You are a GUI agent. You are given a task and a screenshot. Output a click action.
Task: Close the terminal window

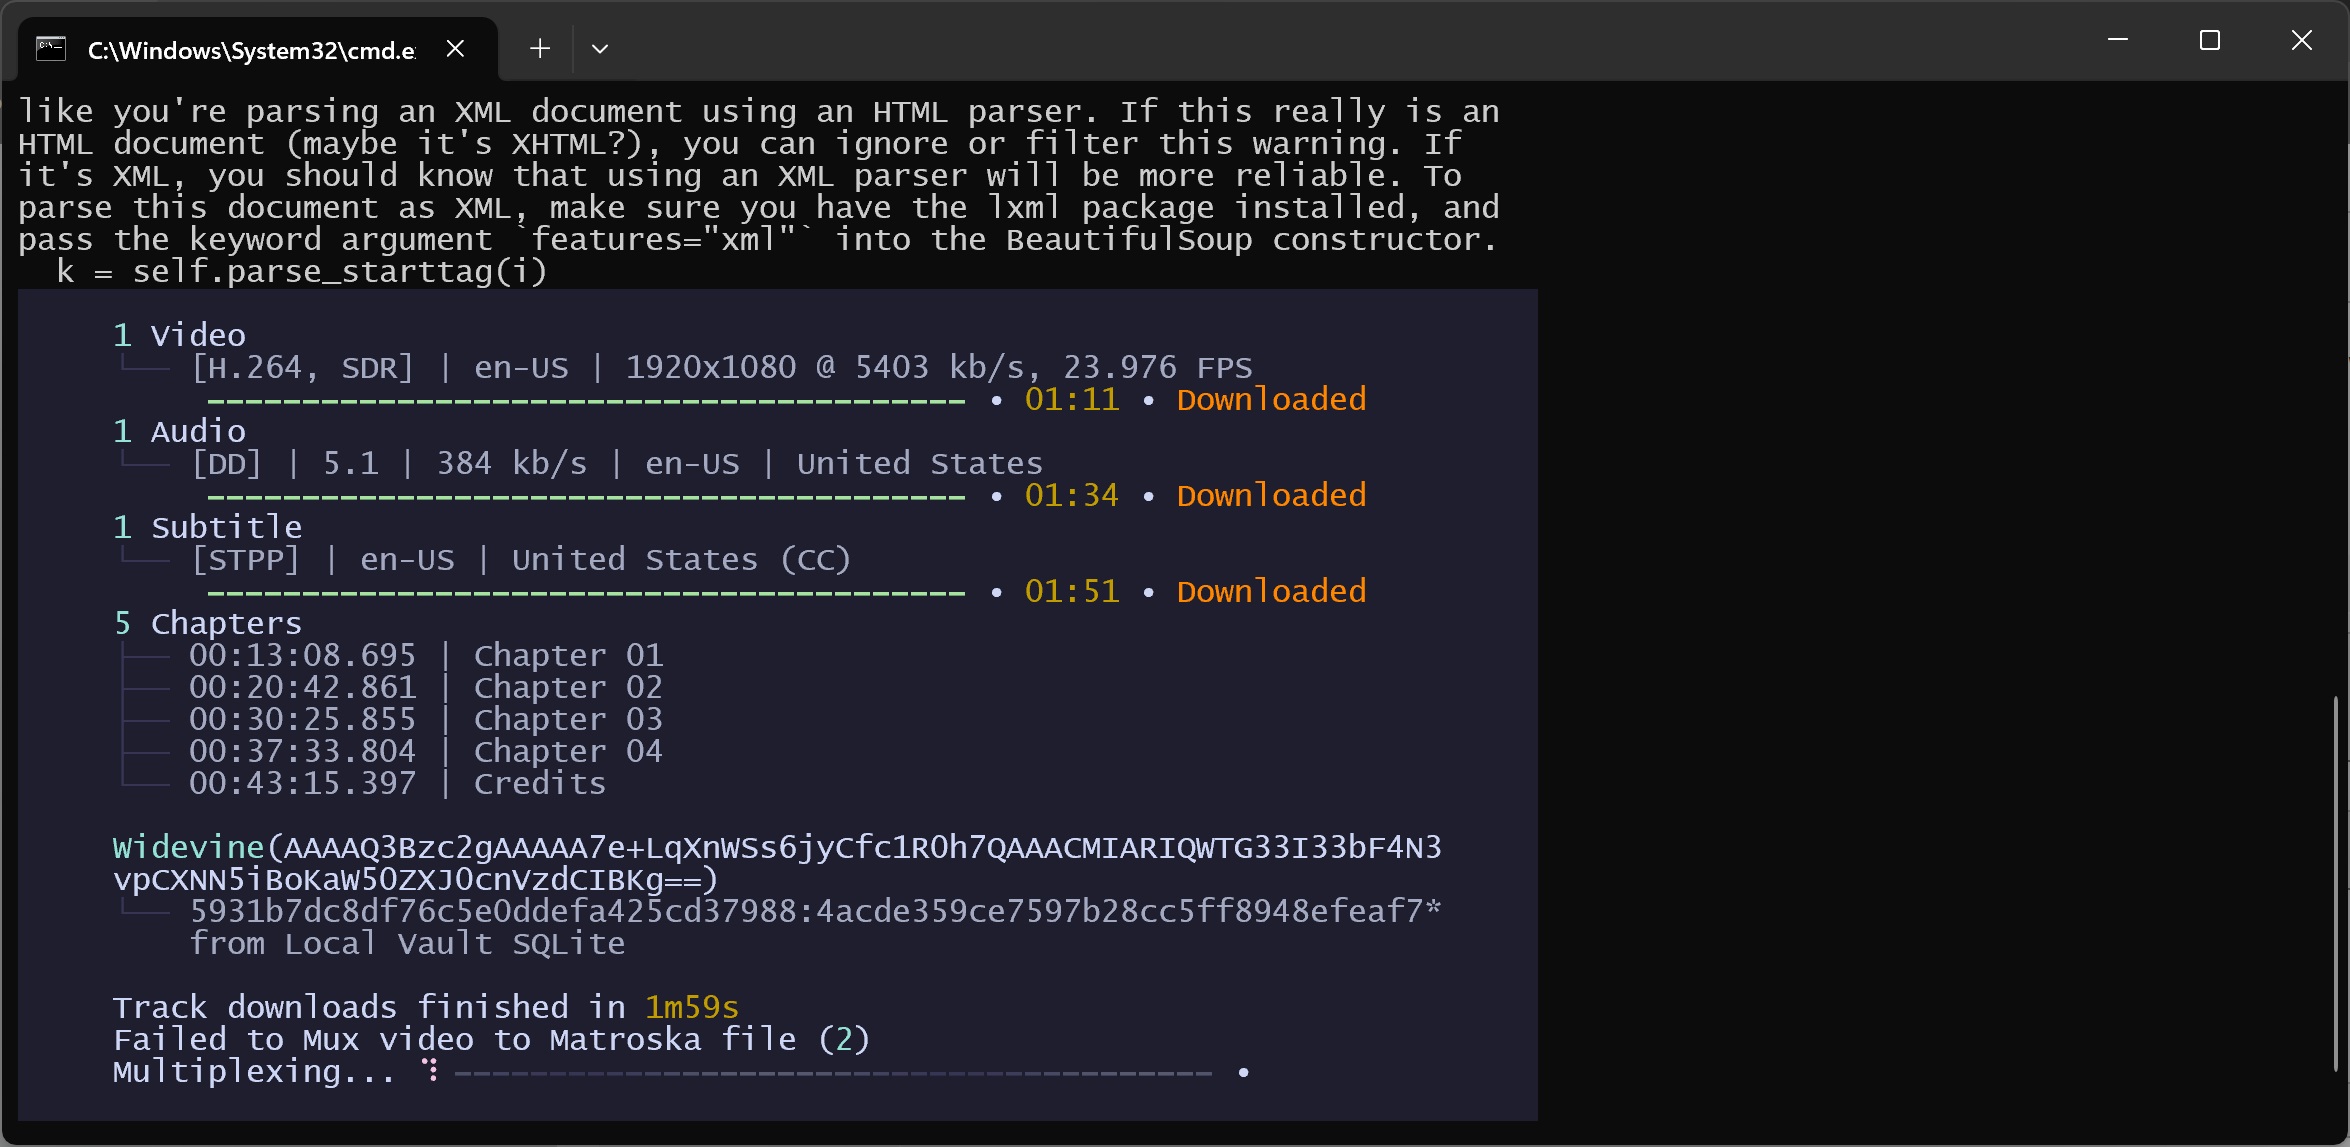click(2301, 40)
